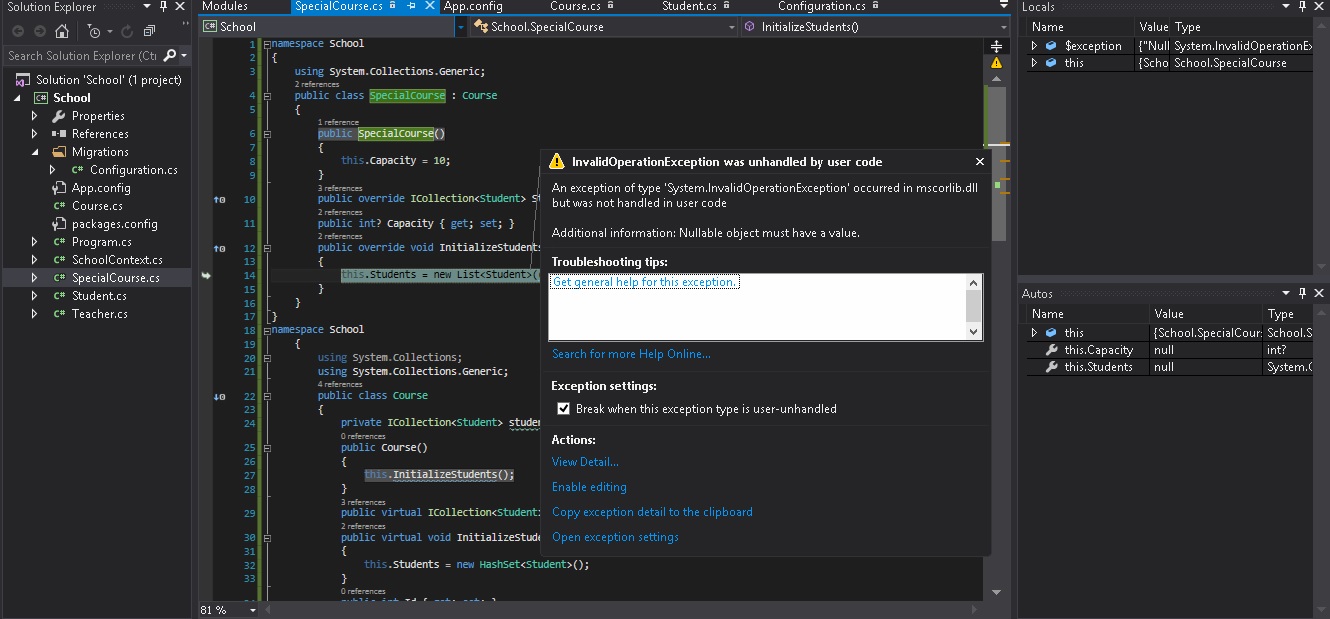
Task: Click the pin icon on the SpecialCourse.cs tab
Action: [410, 6]
